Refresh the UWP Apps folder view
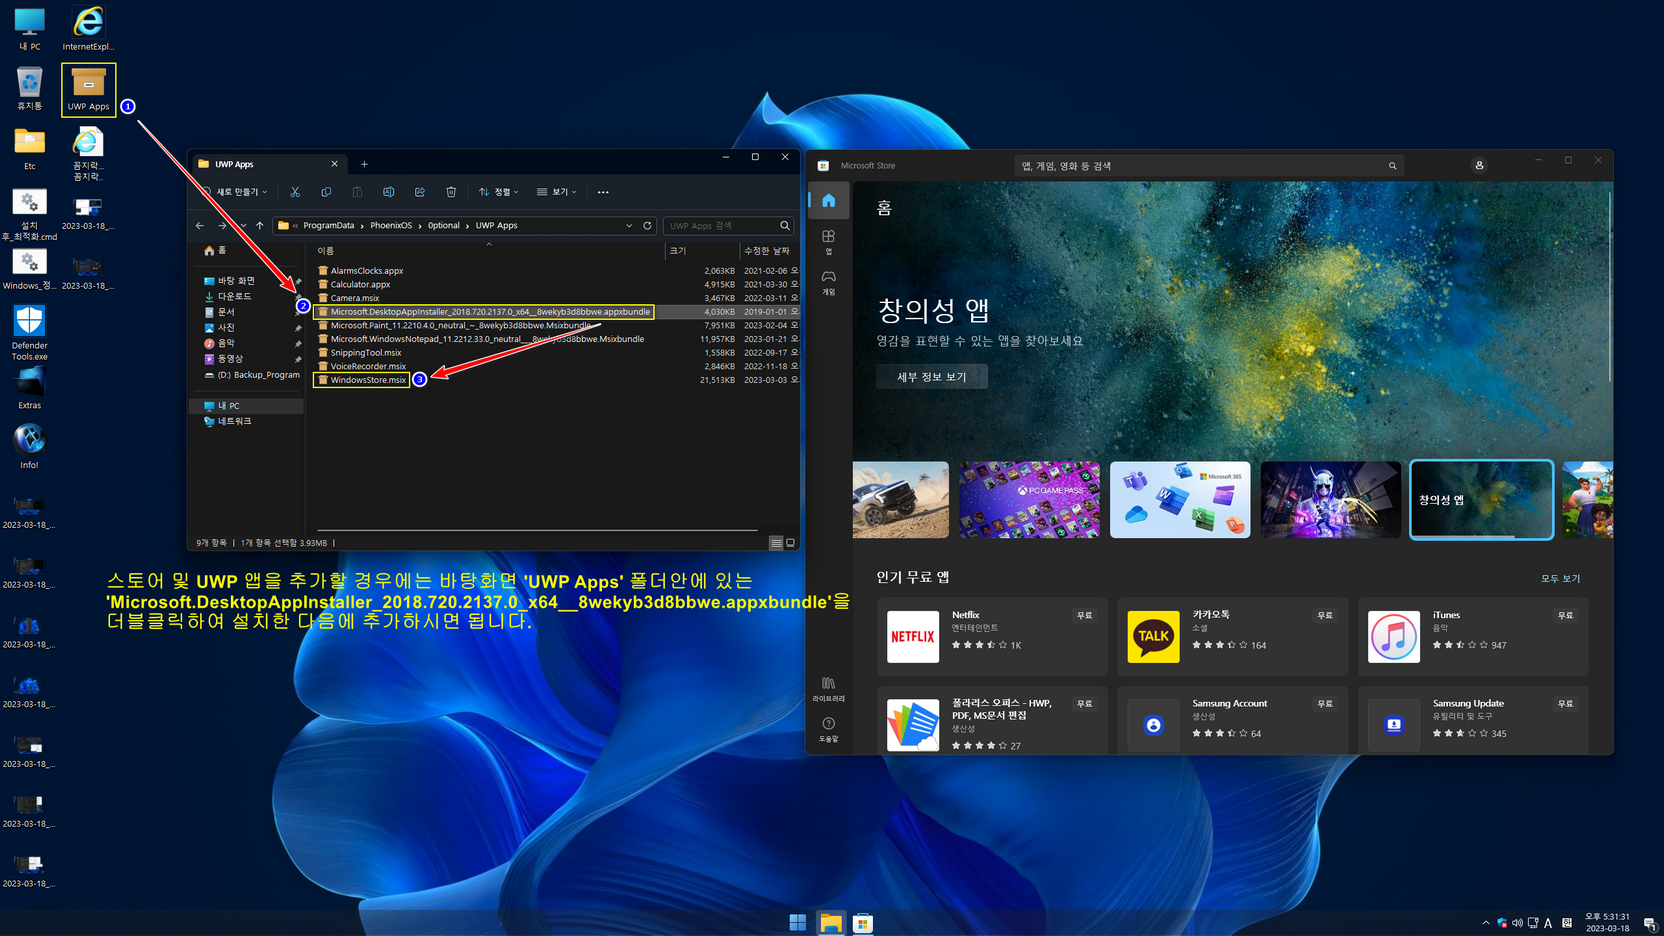The image size is (1664, 936). pos(648,226)
